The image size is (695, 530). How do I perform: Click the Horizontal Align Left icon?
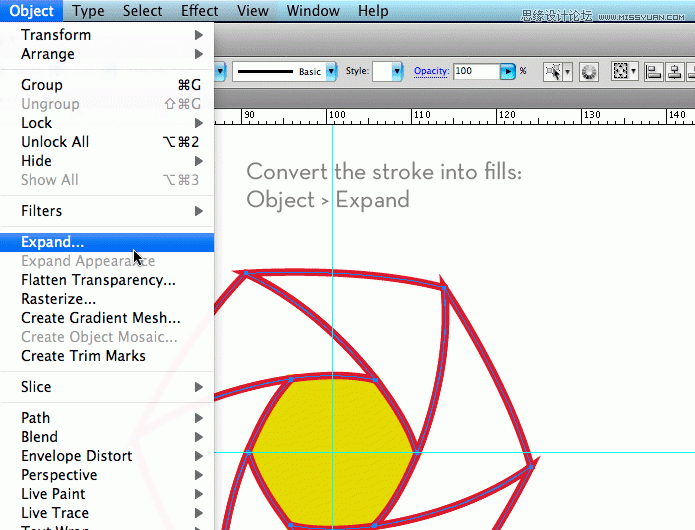tap(653, 71)
